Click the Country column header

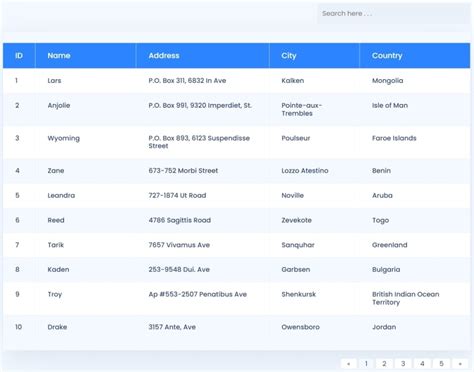click(415, 56)
